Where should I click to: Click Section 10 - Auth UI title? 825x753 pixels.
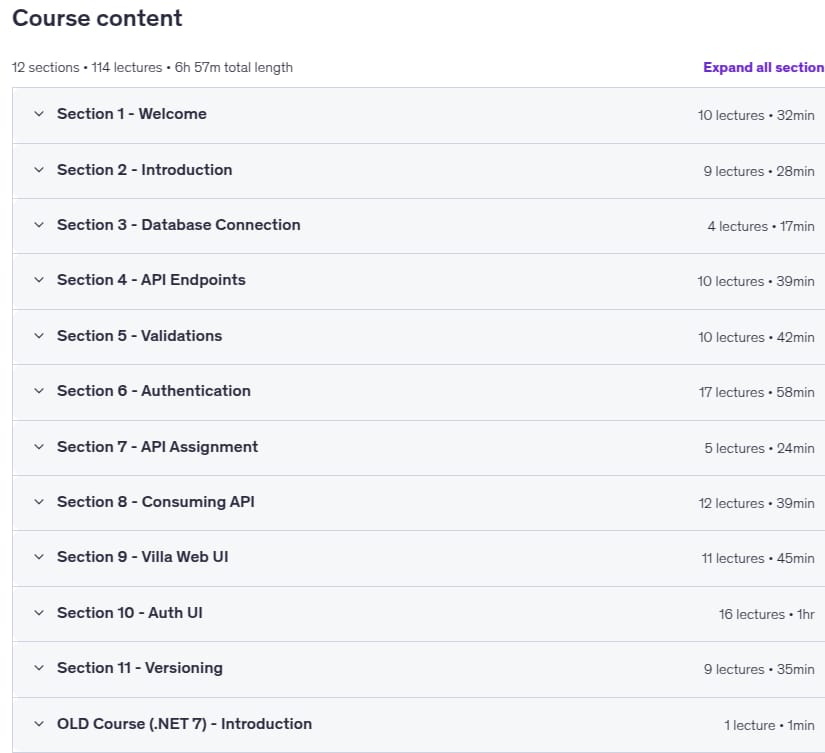[129, 613]
